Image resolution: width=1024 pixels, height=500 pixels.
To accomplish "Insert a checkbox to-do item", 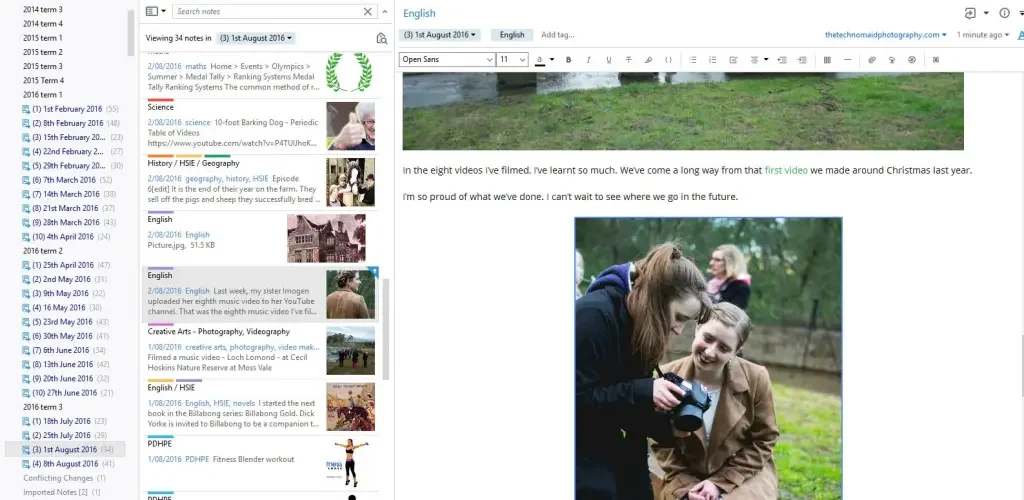I will click(733, 59).
